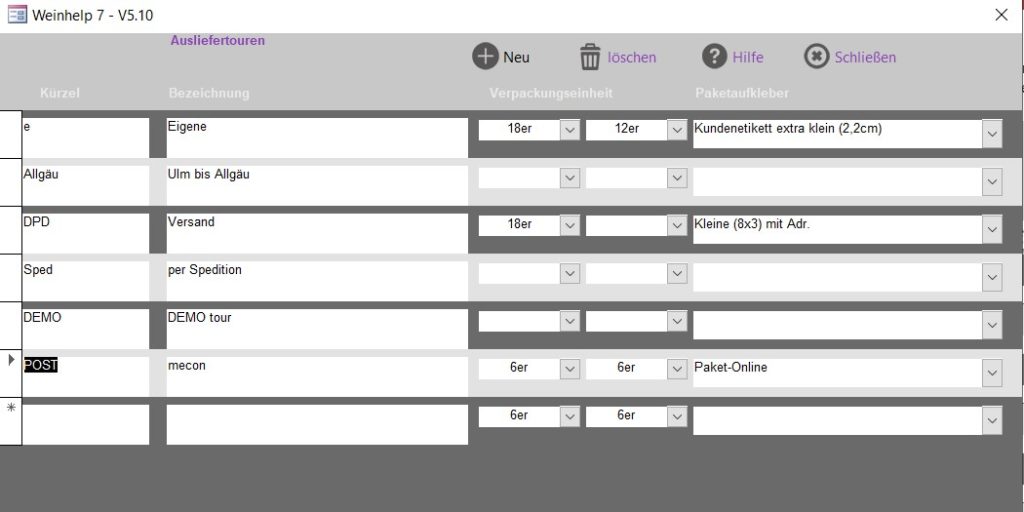Click the trash can löschen icon
Viewport: 1024px width, 512px height.
click(x=590, y=57)
